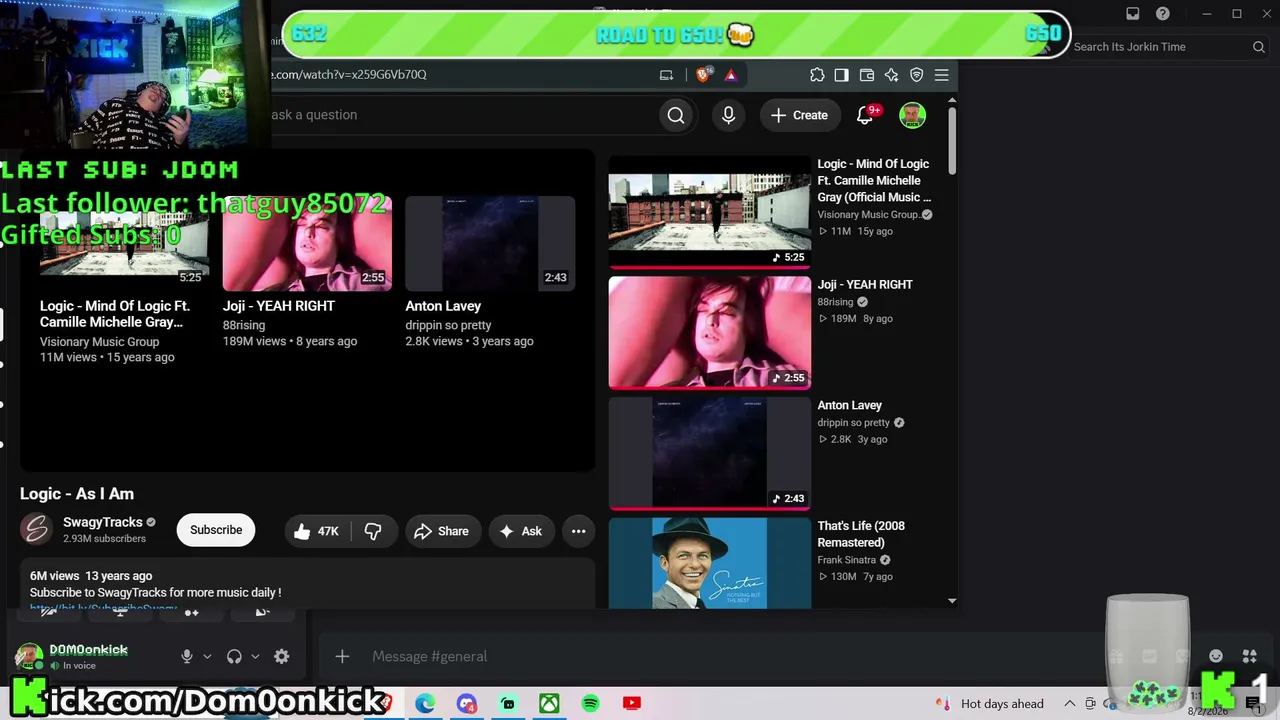The width and height of the screenshot is (1280, 720).
Task: Toggle the browser sidebar panel icon
Action: pyautogui.click(x=842, y=75)
